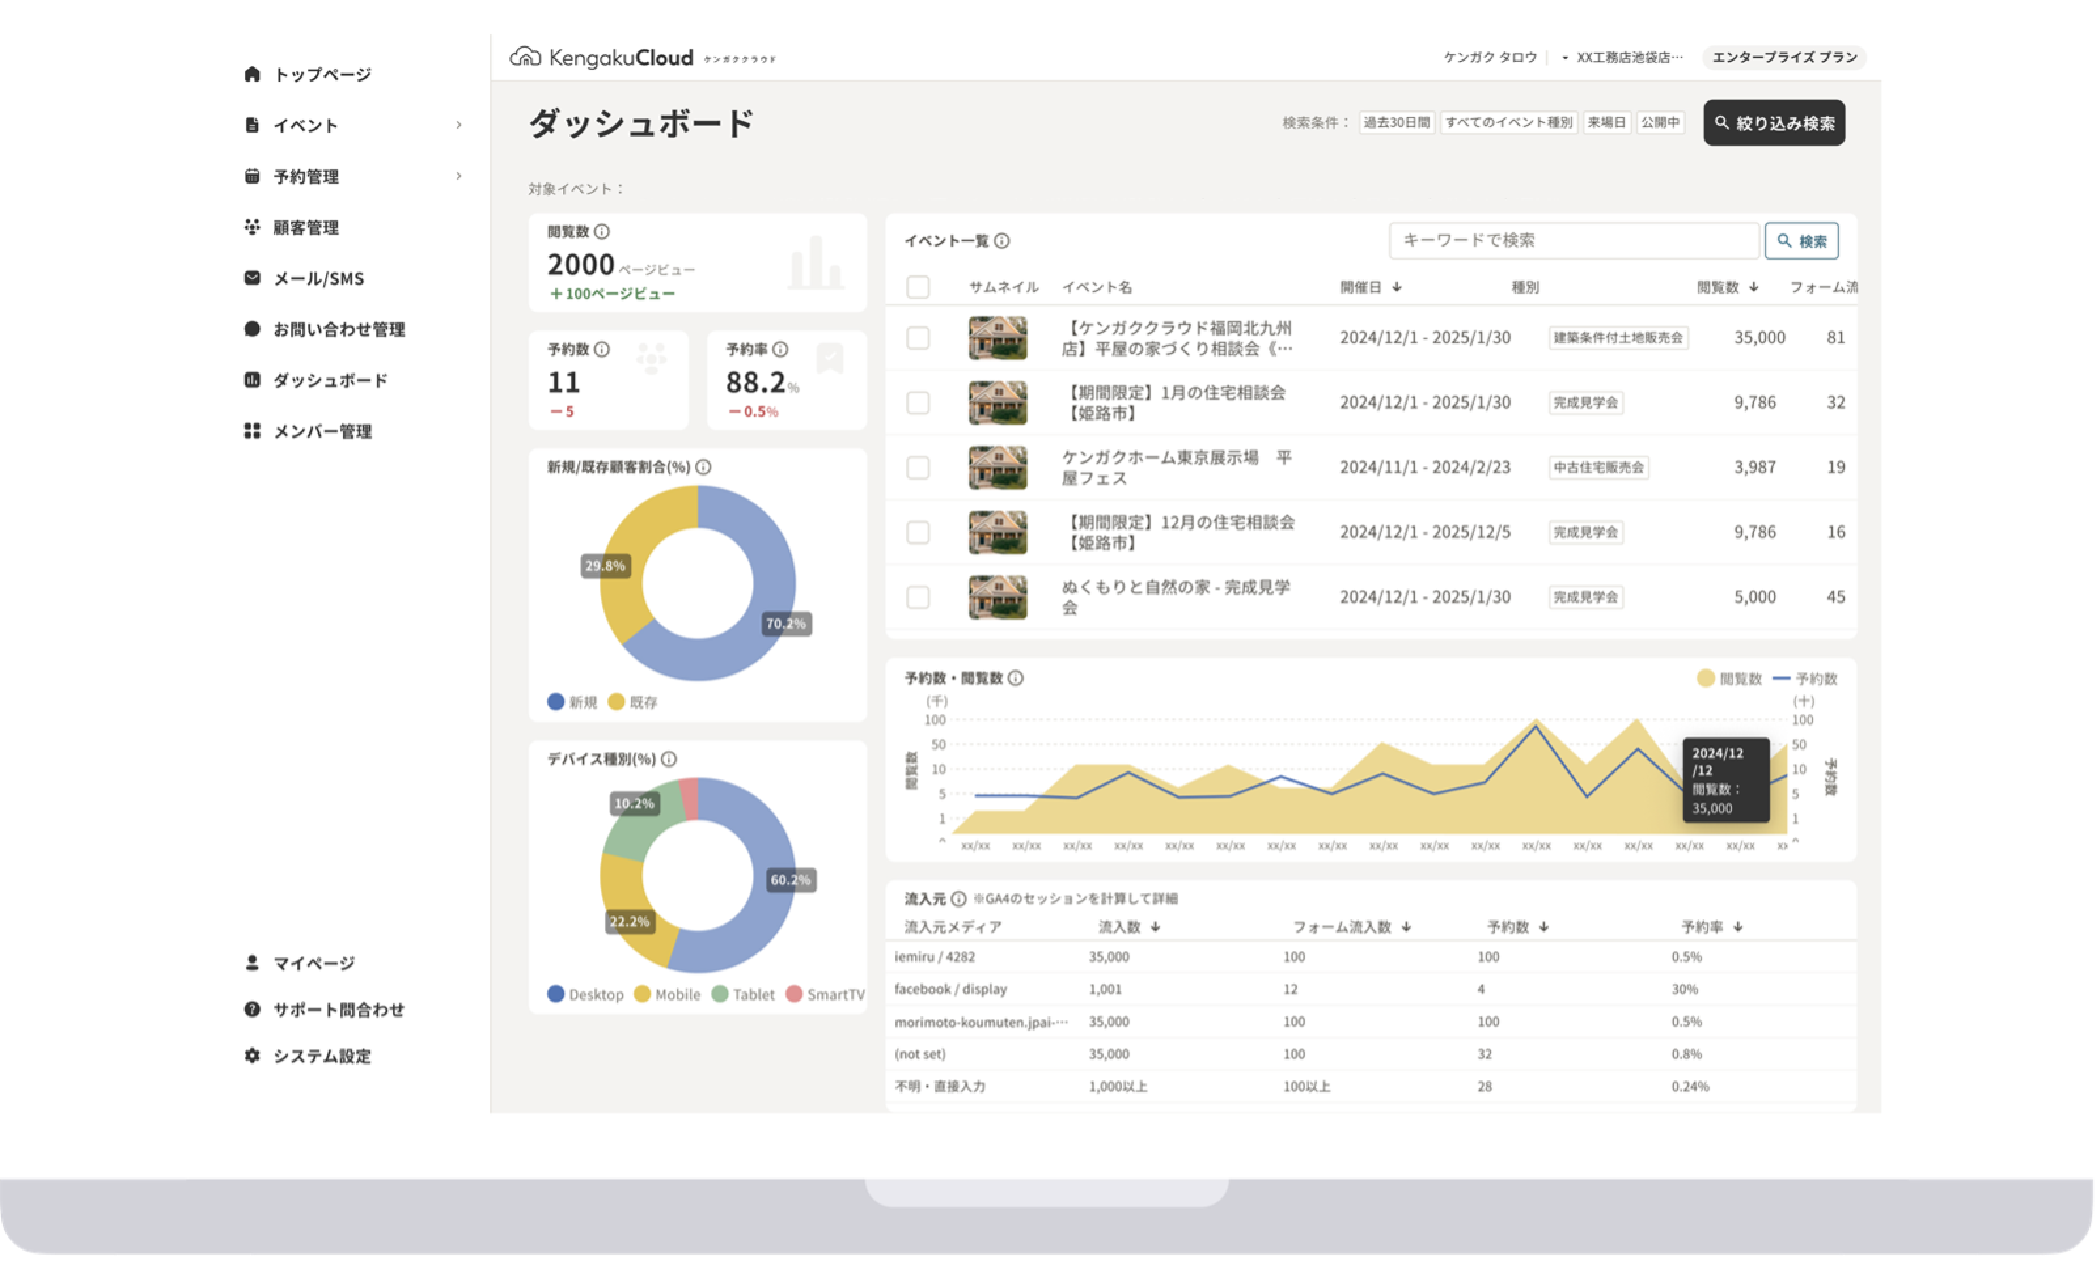This screenshot has width=2100, height=1272.
Task: Click the 検索 button next to keyword field
Action: [x=1801, y=241]
